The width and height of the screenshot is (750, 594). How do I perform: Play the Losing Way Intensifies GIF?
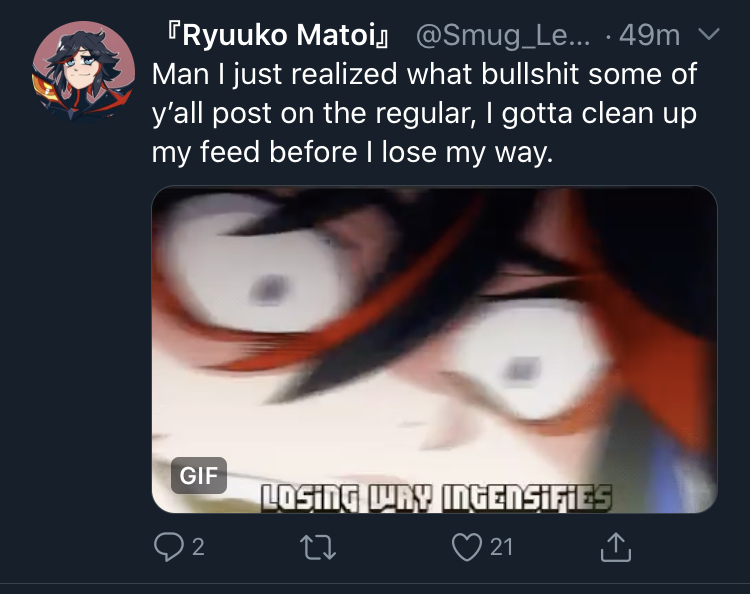434,349
